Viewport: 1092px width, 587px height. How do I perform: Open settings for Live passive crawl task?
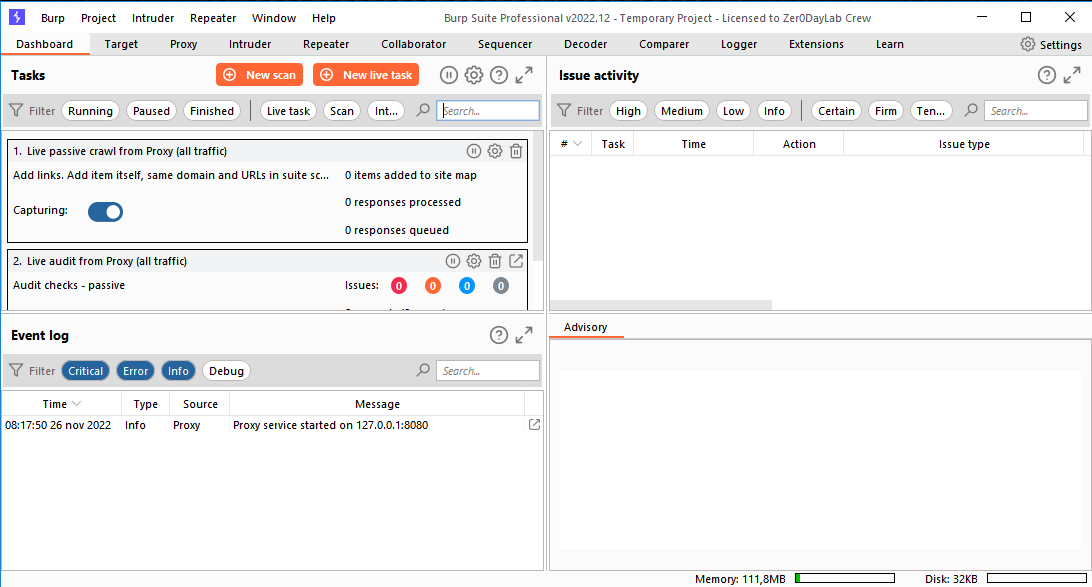pyautogui.click(x=494, y=151)
